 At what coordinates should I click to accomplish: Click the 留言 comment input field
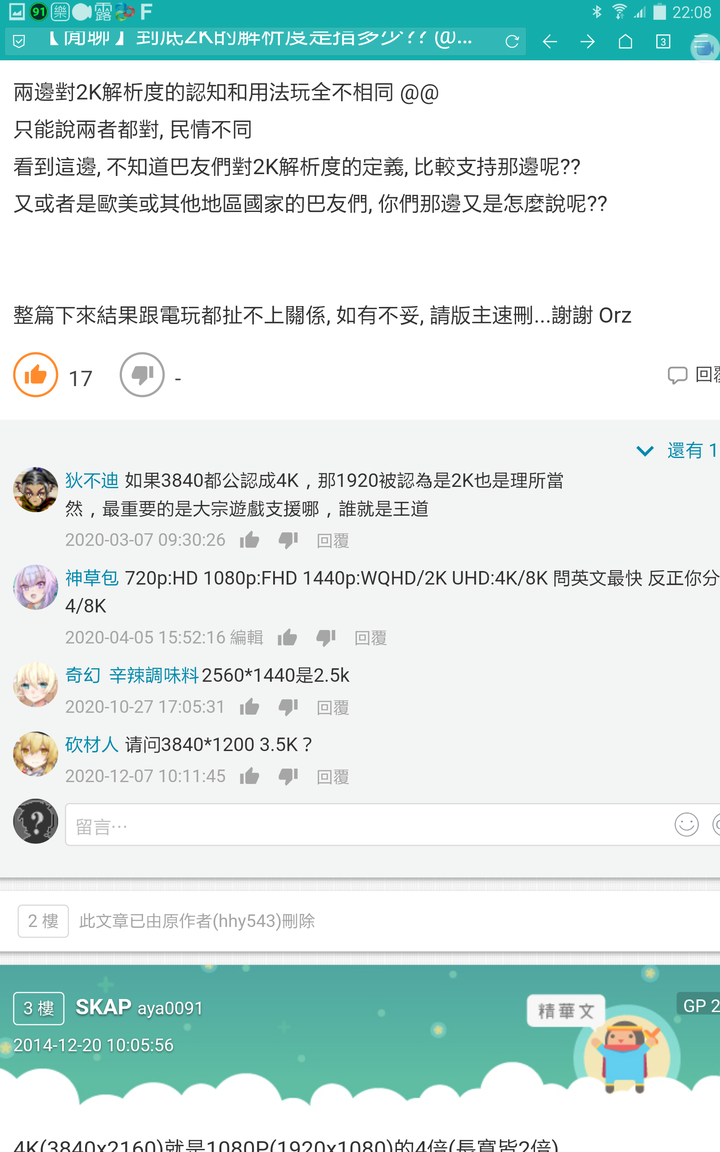[367, 824]
